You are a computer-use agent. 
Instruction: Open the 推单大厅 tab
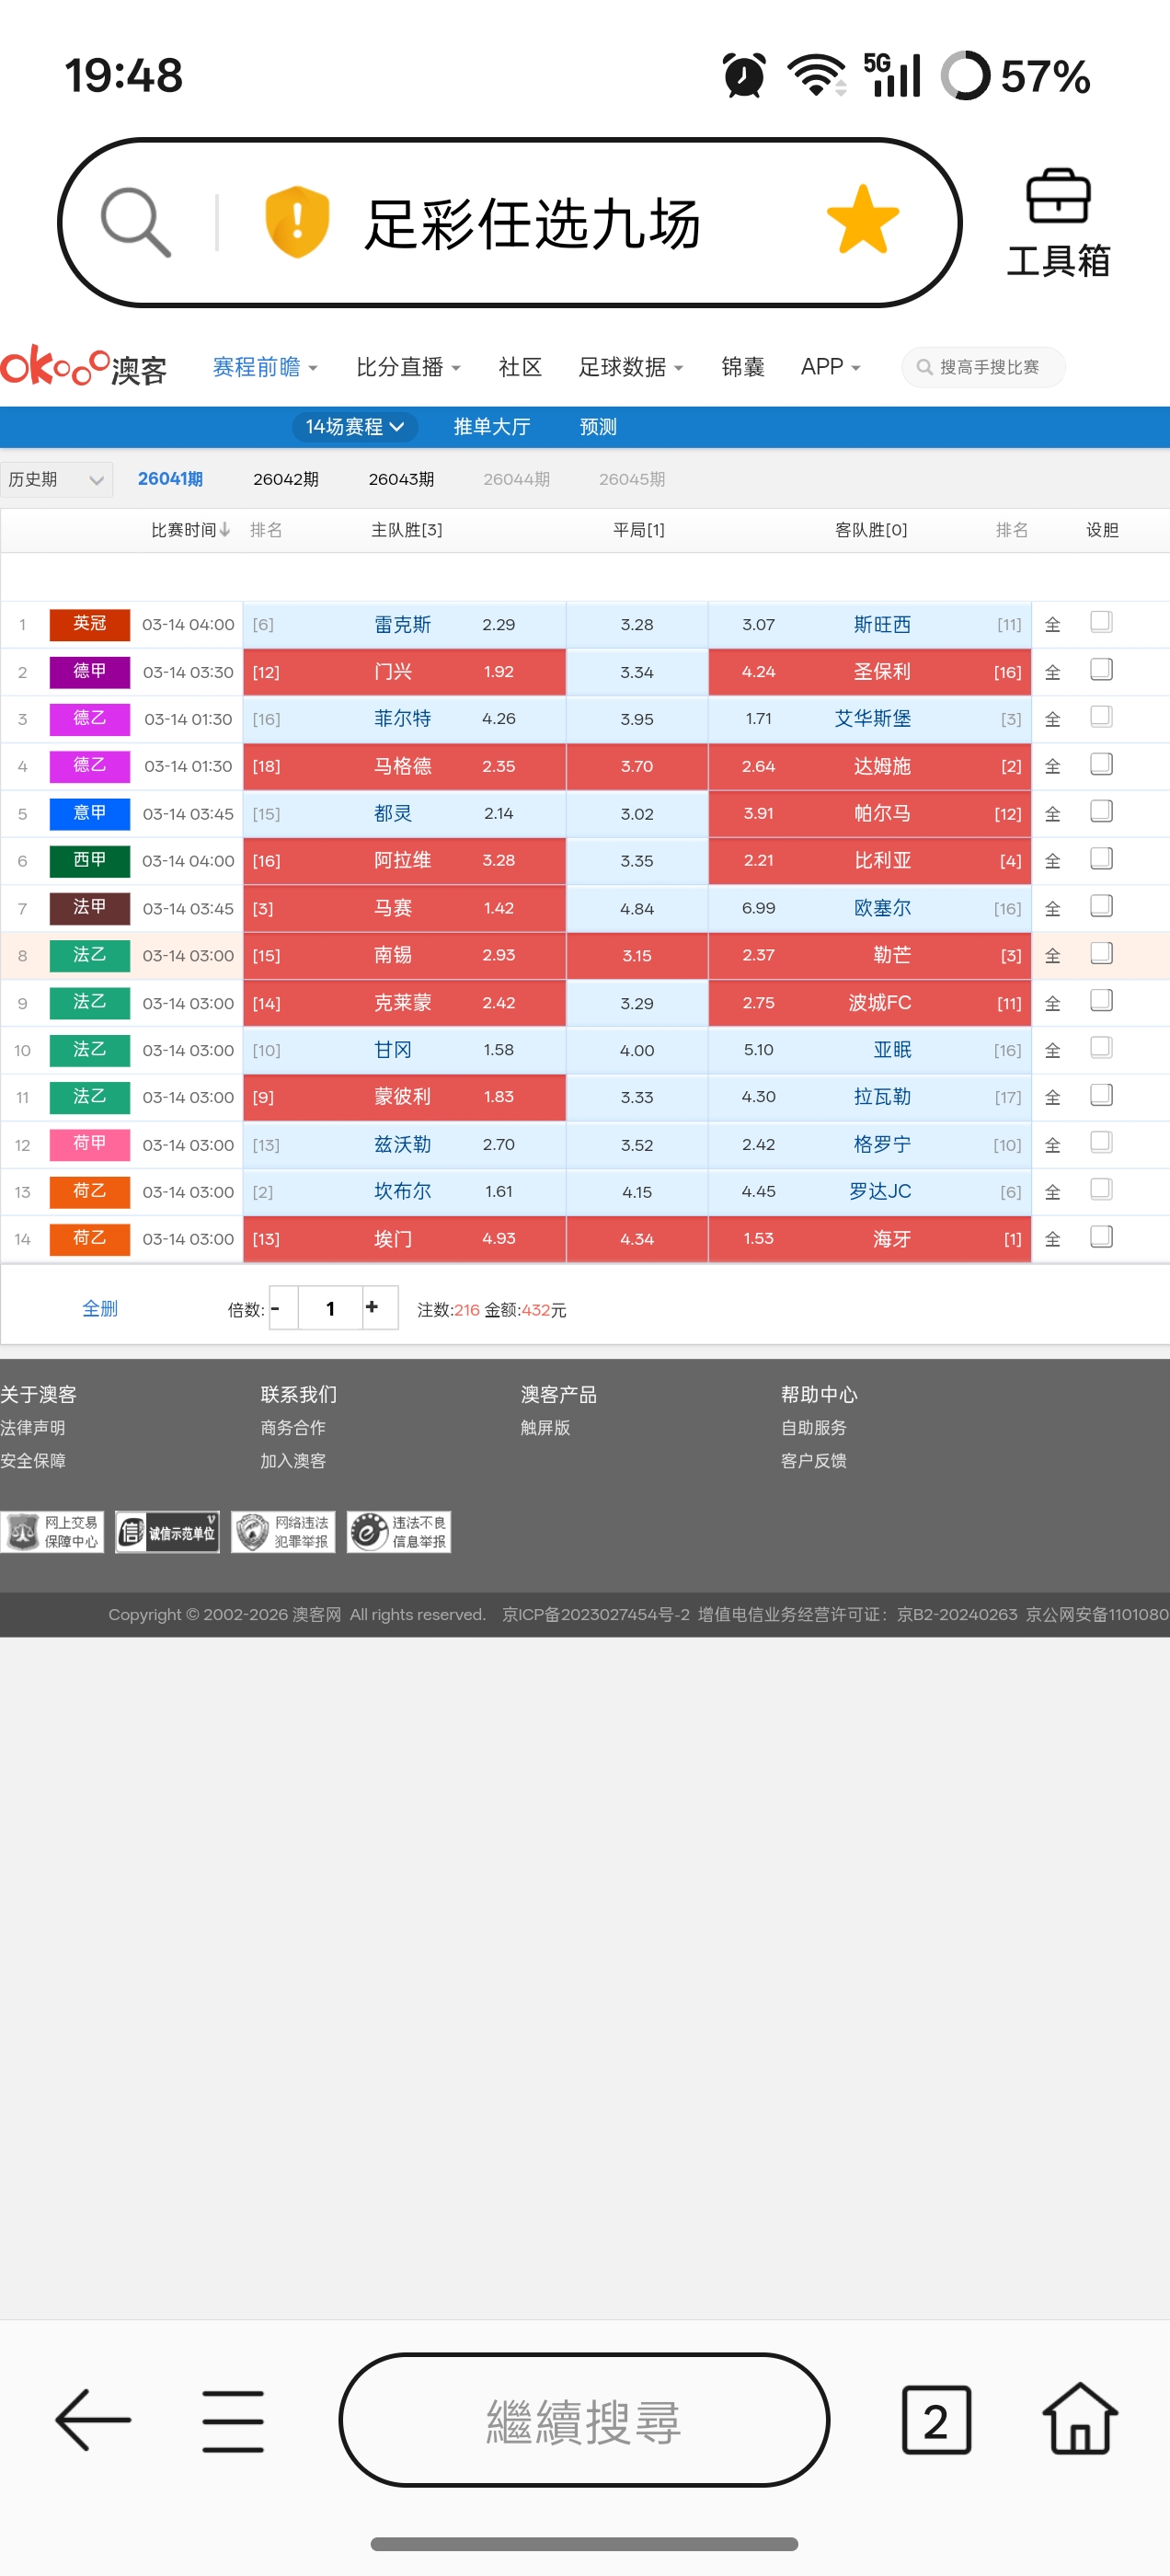491,427
